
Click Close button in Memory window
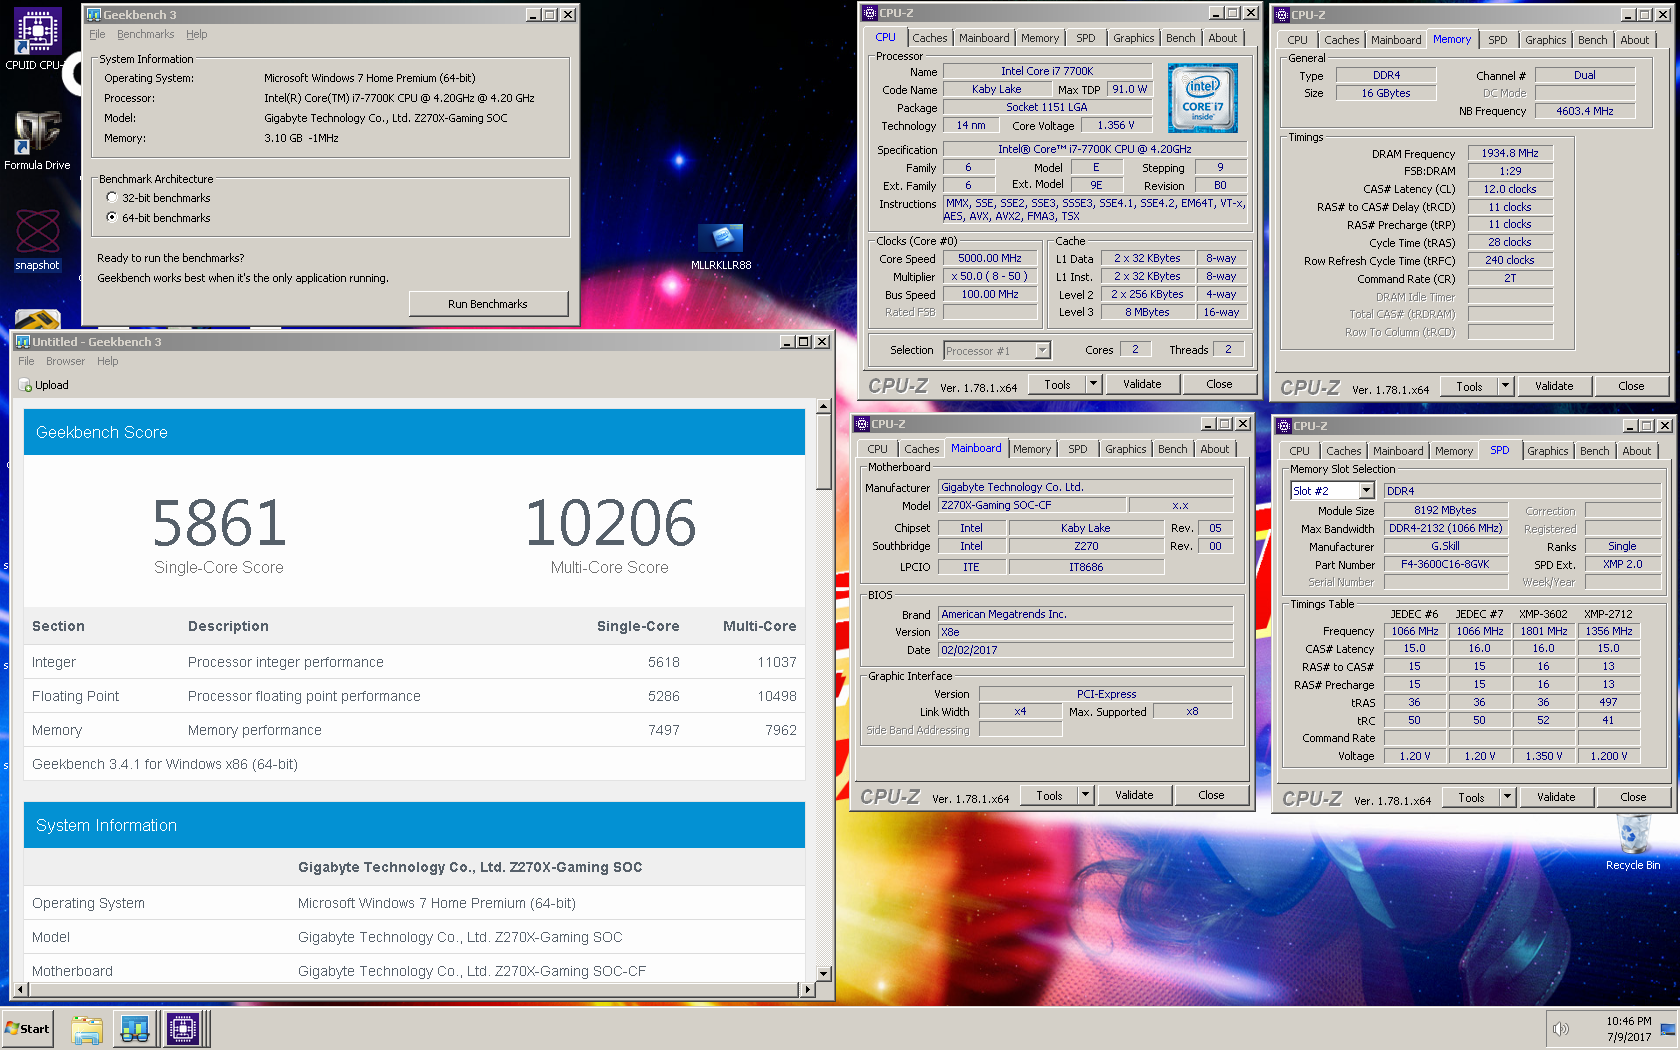pyautogui.click(x=1631, y=386)
